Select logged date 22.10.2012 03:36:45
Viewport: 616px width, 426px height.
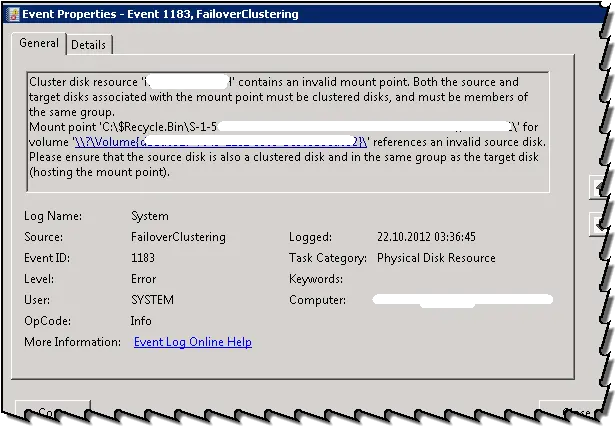pos(426,237)
